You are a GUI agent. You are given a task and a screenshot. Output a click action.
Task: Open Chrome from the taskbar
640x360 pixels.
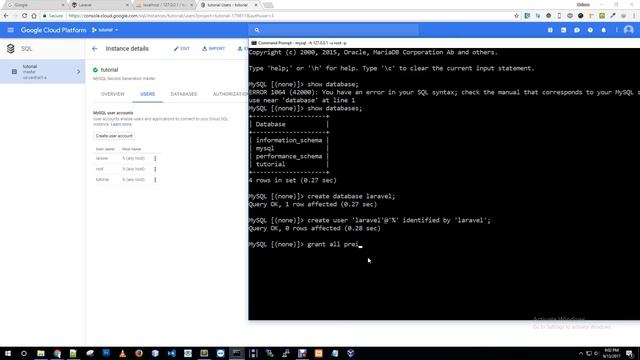click(57, 353)
